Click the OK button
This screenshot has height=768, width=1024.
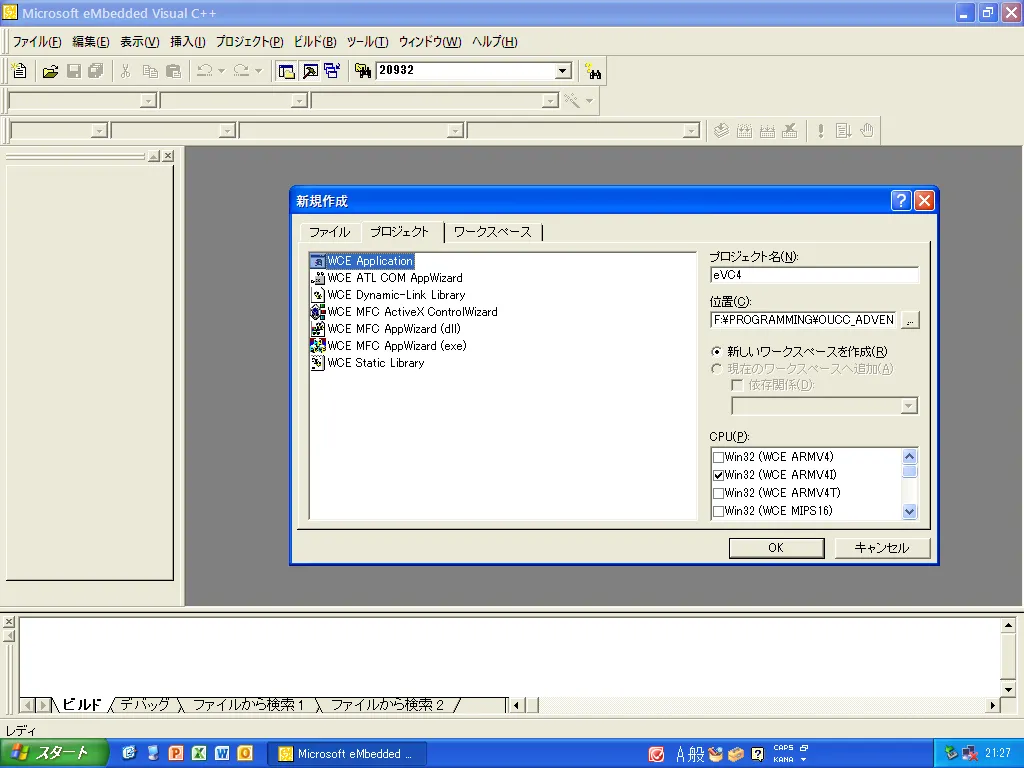click(x=776, y=548)
